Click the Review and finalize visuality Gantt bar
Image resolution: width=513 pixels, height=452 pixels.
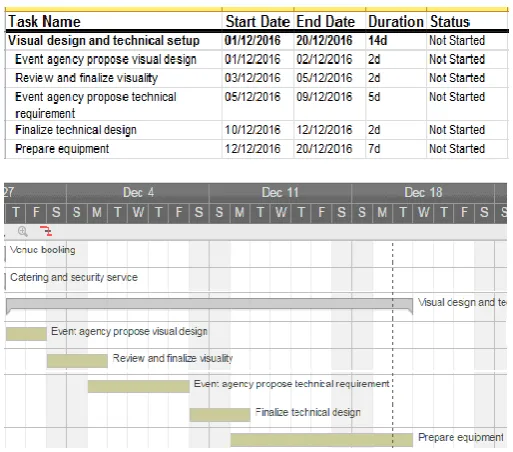point(77,361)
